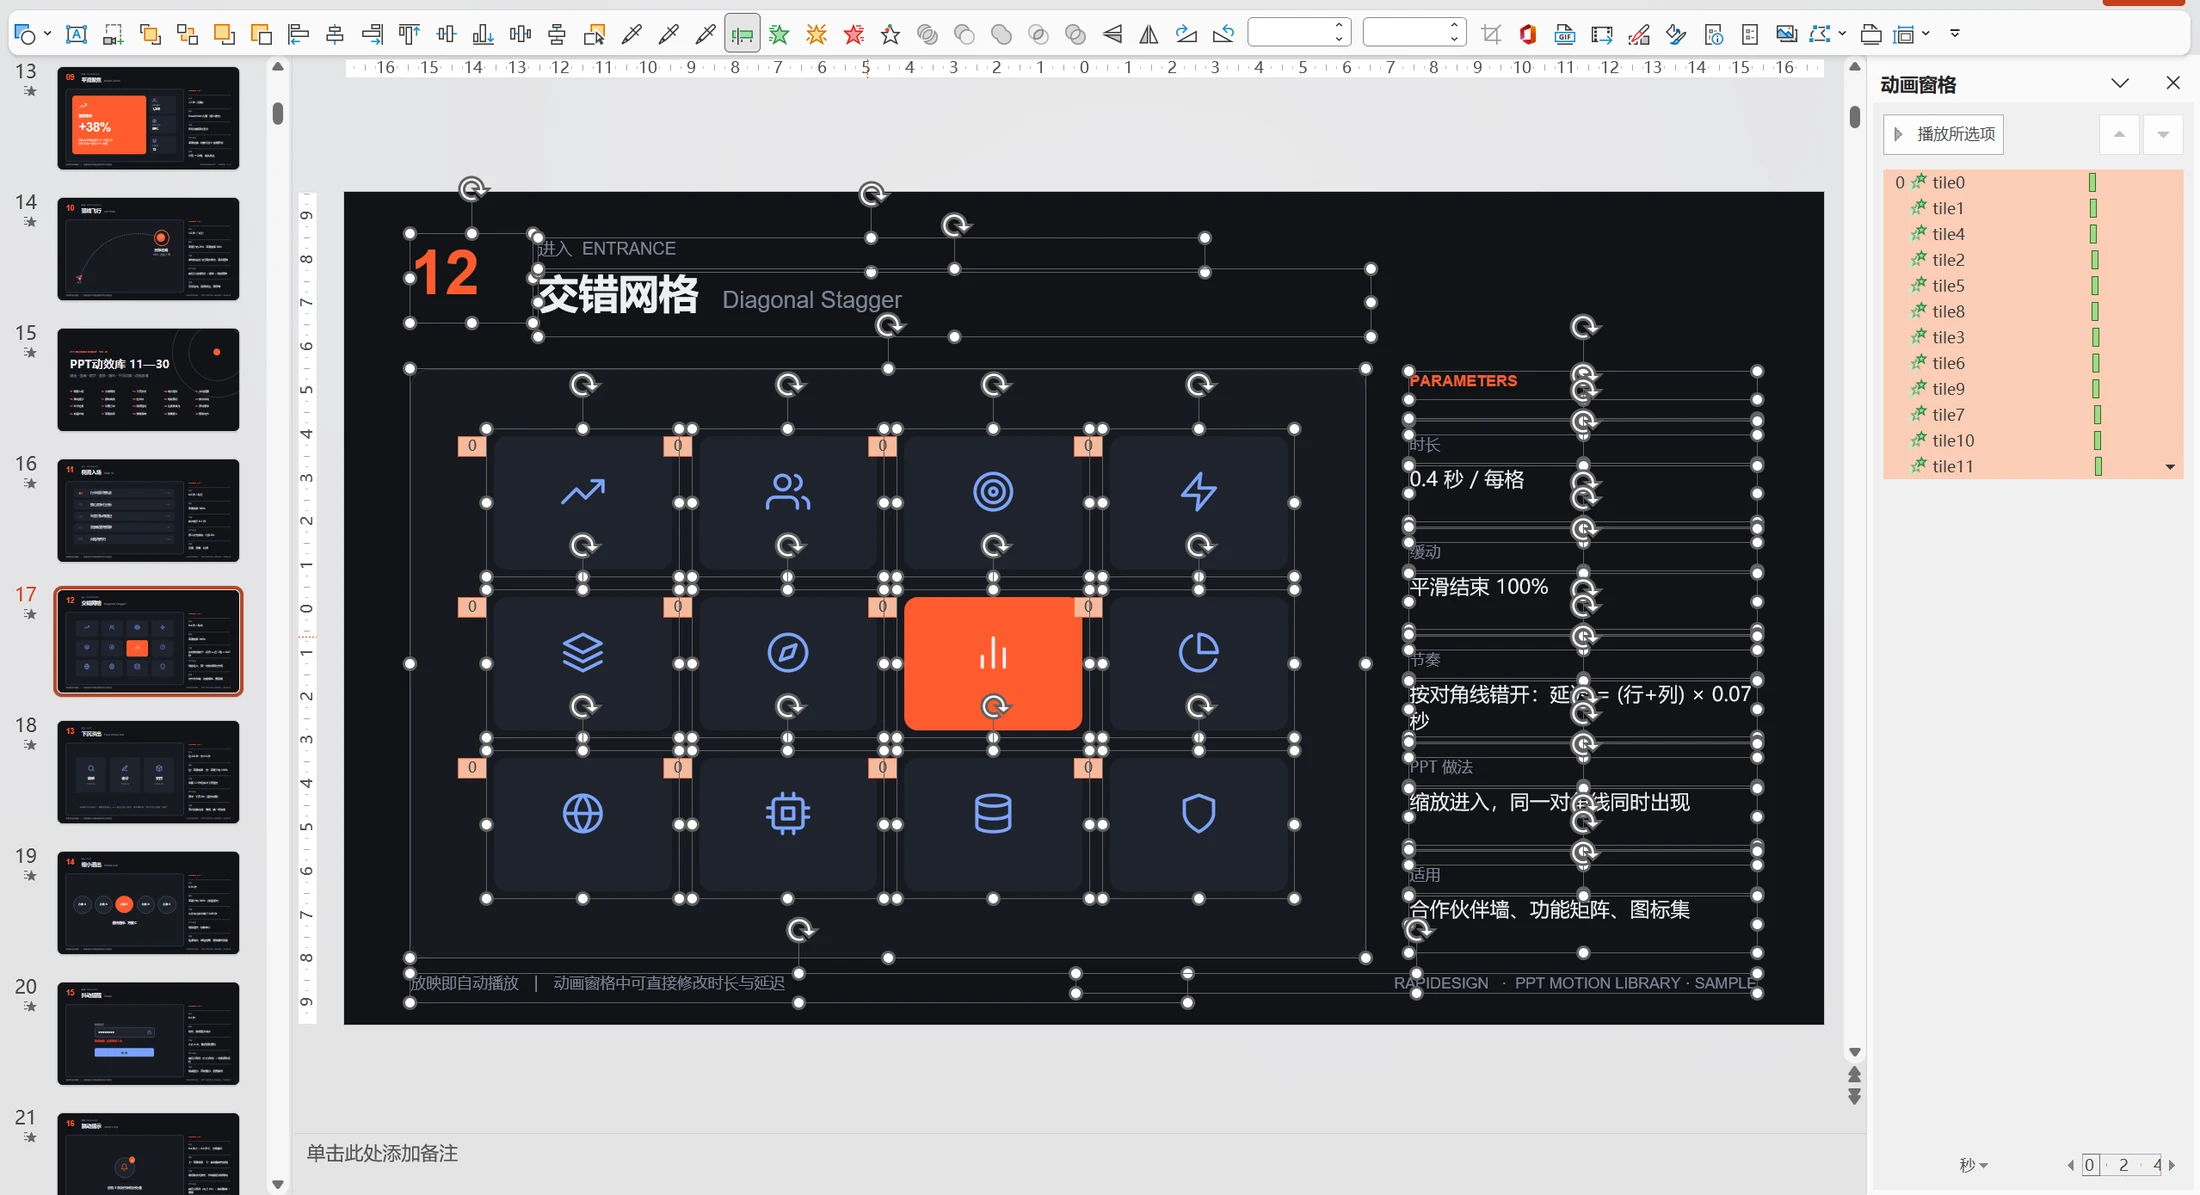Open the tile11 animation dropdown arrow

2170,467
